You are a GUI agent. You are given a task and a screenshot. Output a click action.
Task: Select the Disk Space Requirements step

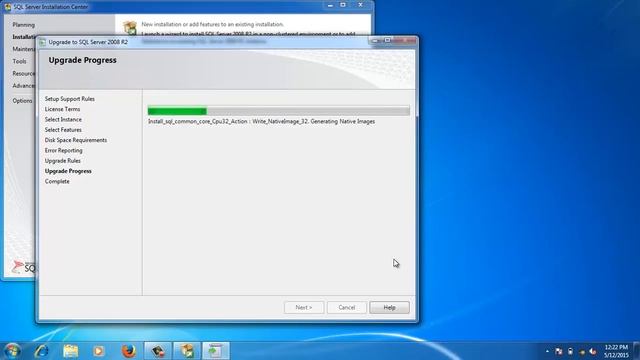tap(76, 140)
